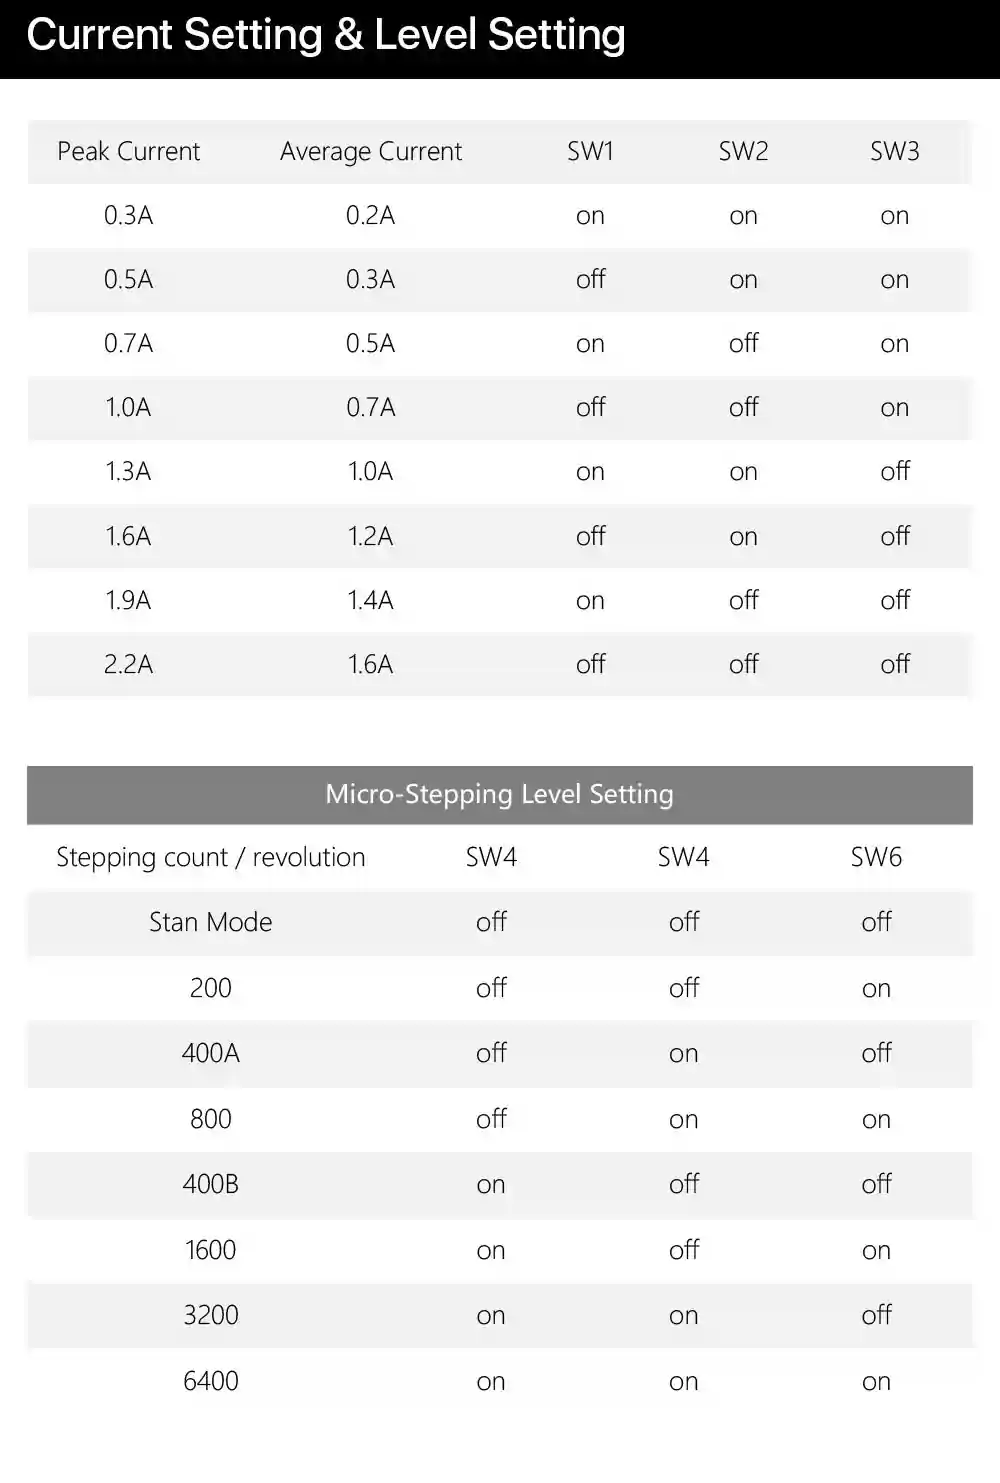Viewport: 1000px width, 1483px height.
Task: Select the 1.0A peak current cell
Action: click(x=128, y=407)
